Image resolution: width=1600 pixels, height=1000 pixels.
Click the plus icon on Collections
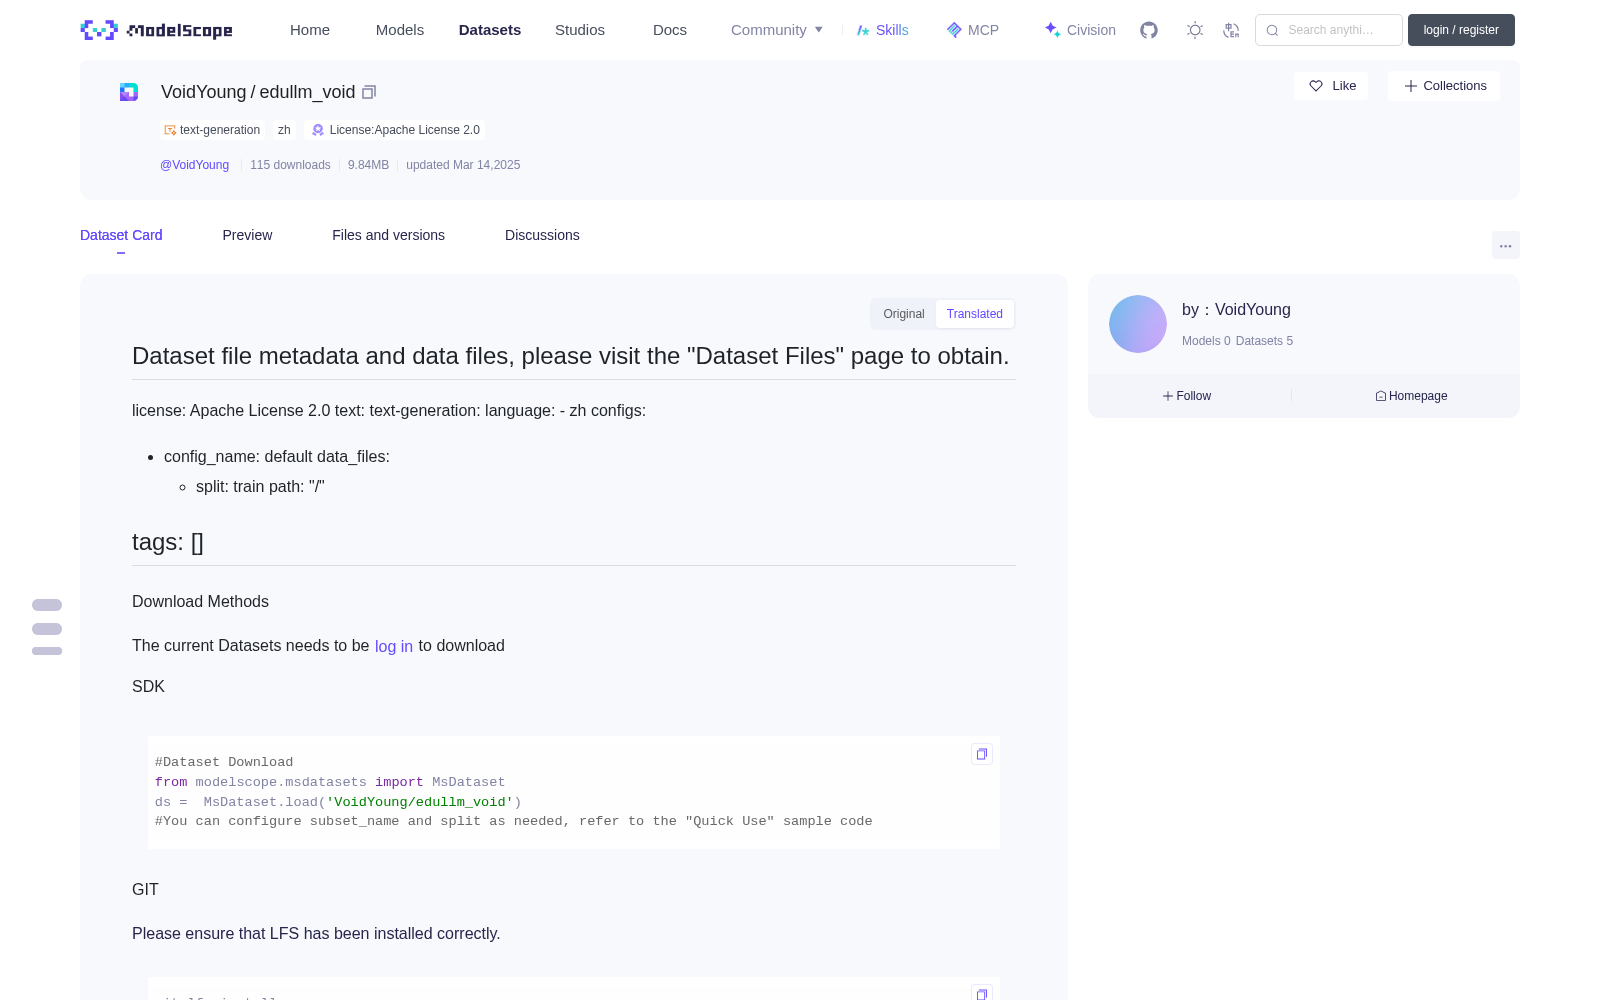point(1411,86)
